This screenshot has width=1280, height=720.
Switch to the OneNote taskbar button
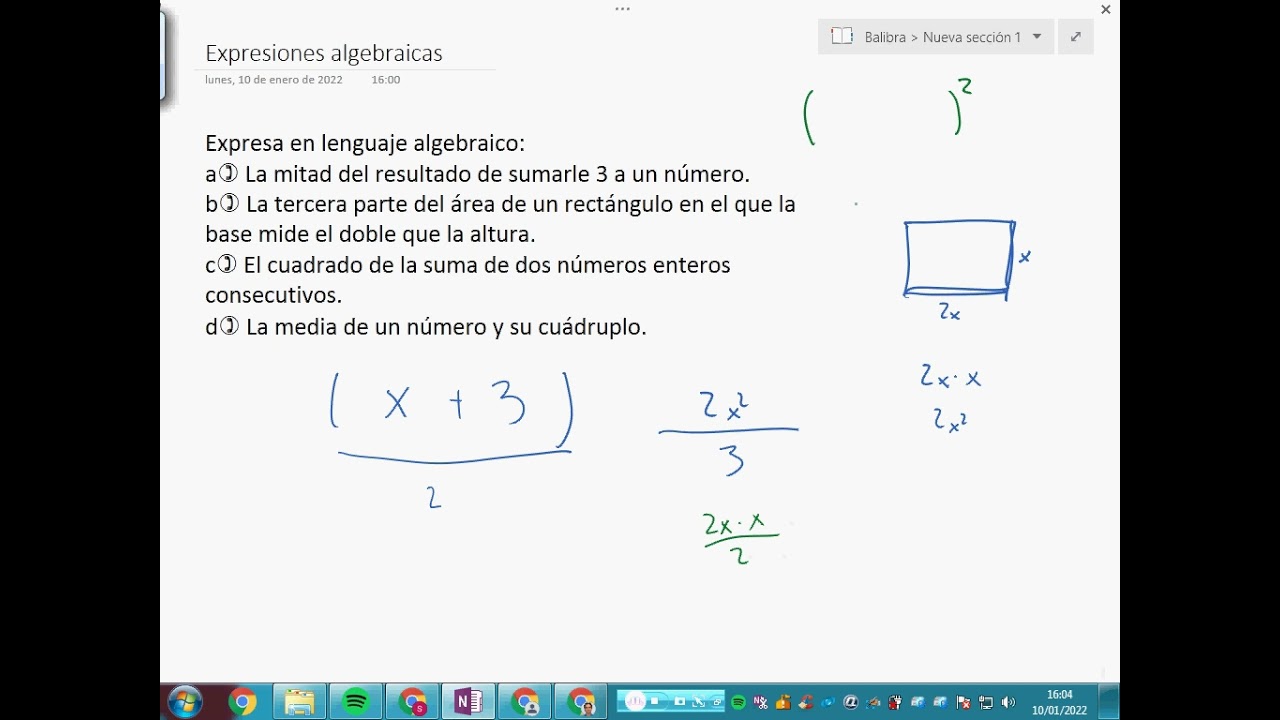coord(468,702)
